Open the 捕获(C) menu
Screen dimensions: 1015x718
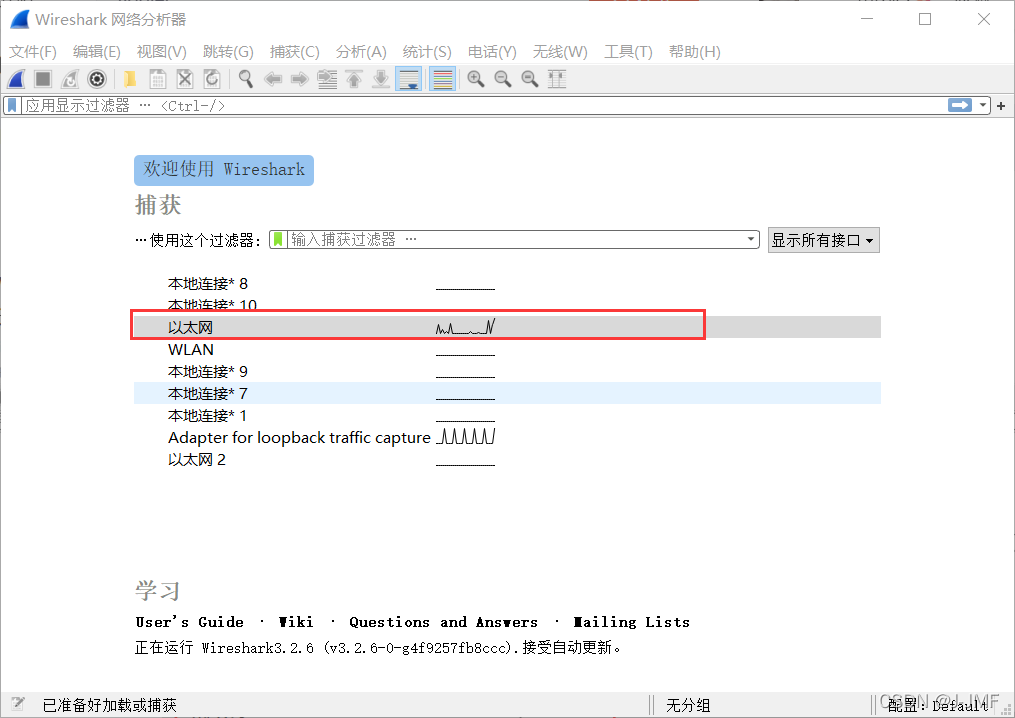295,52
